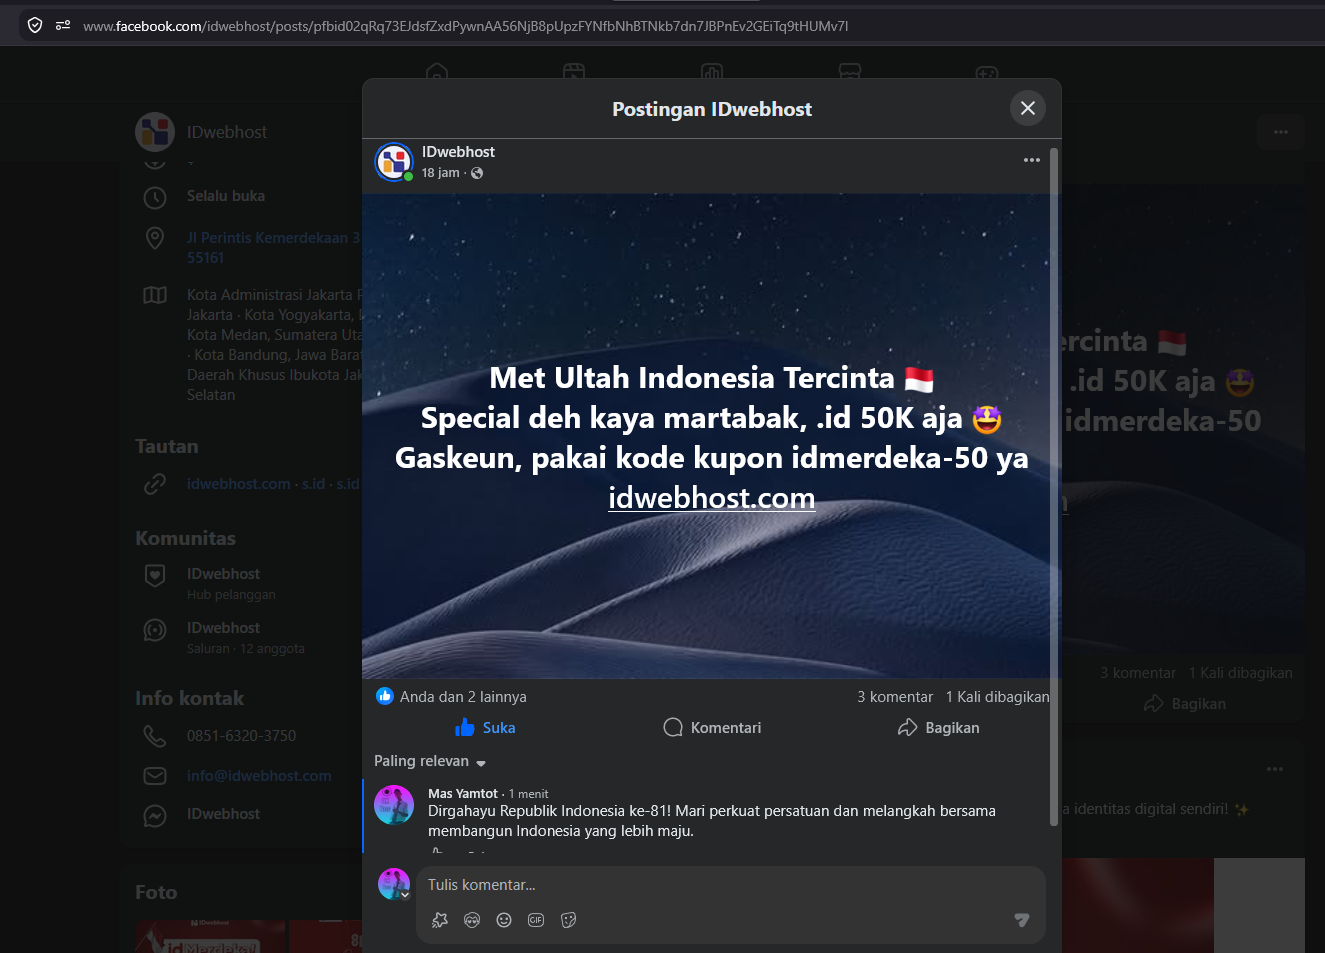Click the envelope email icon under Info kontak

click(155, 776)
